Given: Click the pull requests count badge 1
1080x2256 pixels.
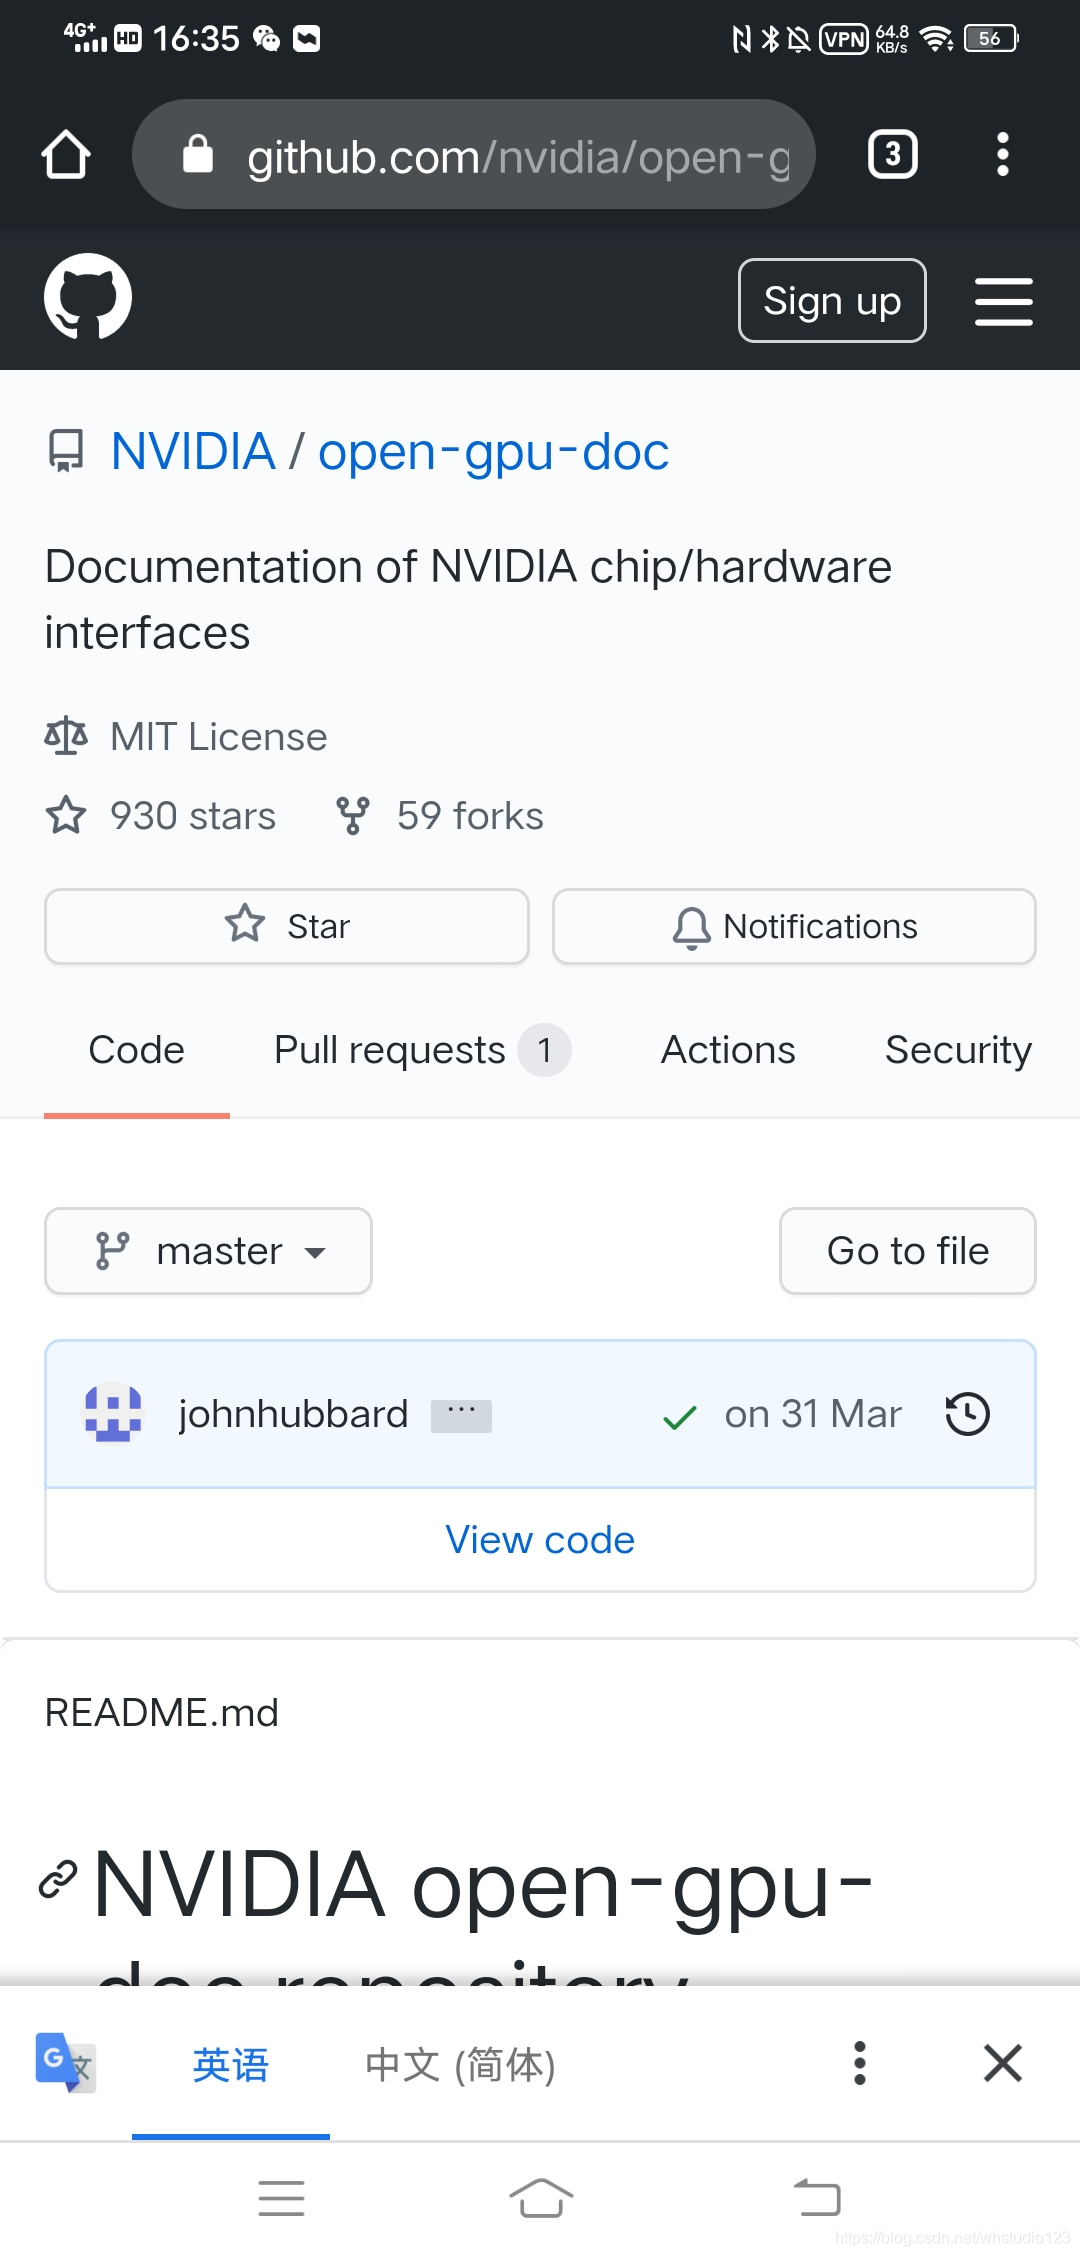Looking at the screenshot, I should pyautogui.click(x=544, y=1050).
